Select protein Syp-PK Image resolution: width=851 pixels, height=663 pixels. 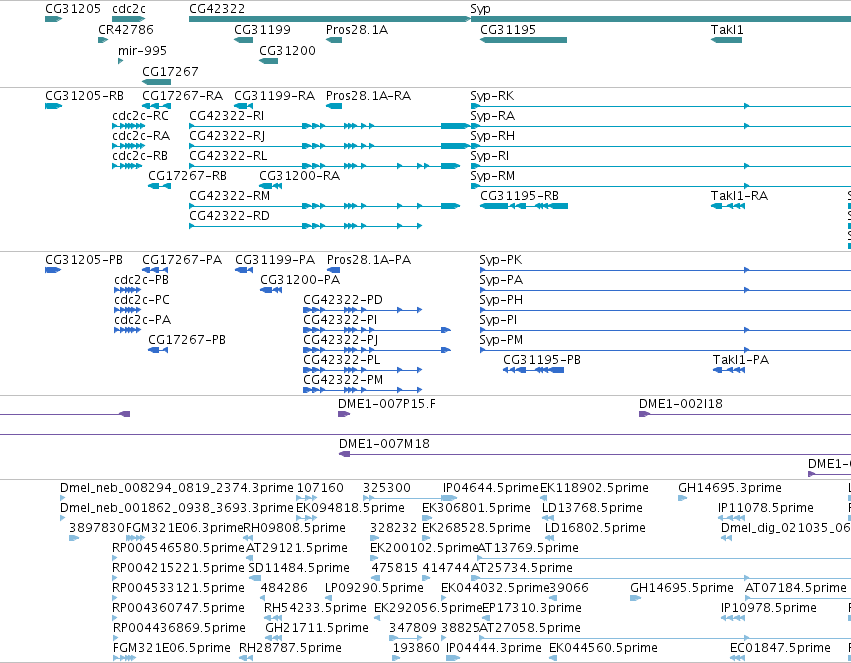[500, 260]
